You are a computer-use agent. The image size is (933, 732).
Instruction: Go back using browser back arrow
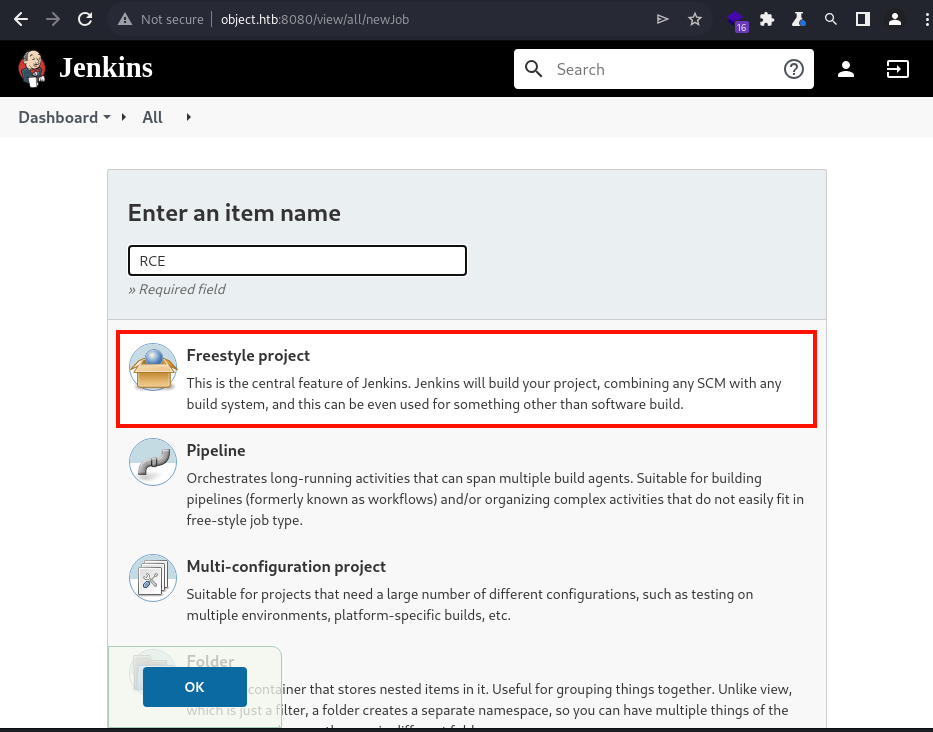(21, 20)
